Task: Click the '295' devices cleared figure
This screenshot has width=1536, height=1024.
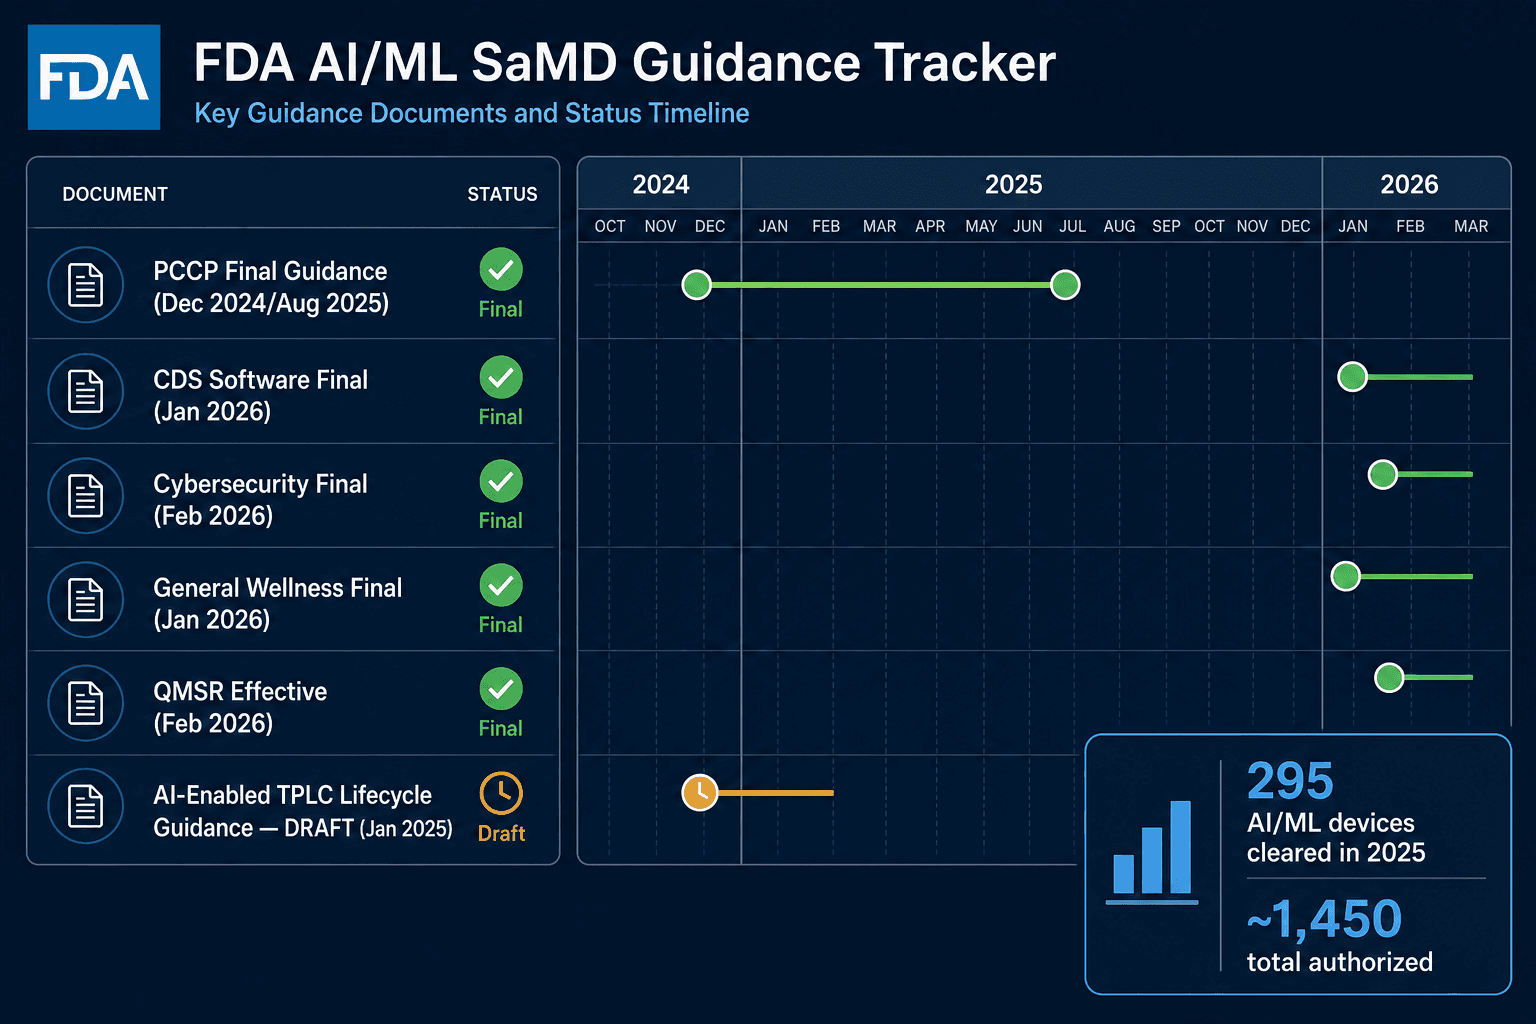Action: pyautogui.click(x=1290, y=781)
